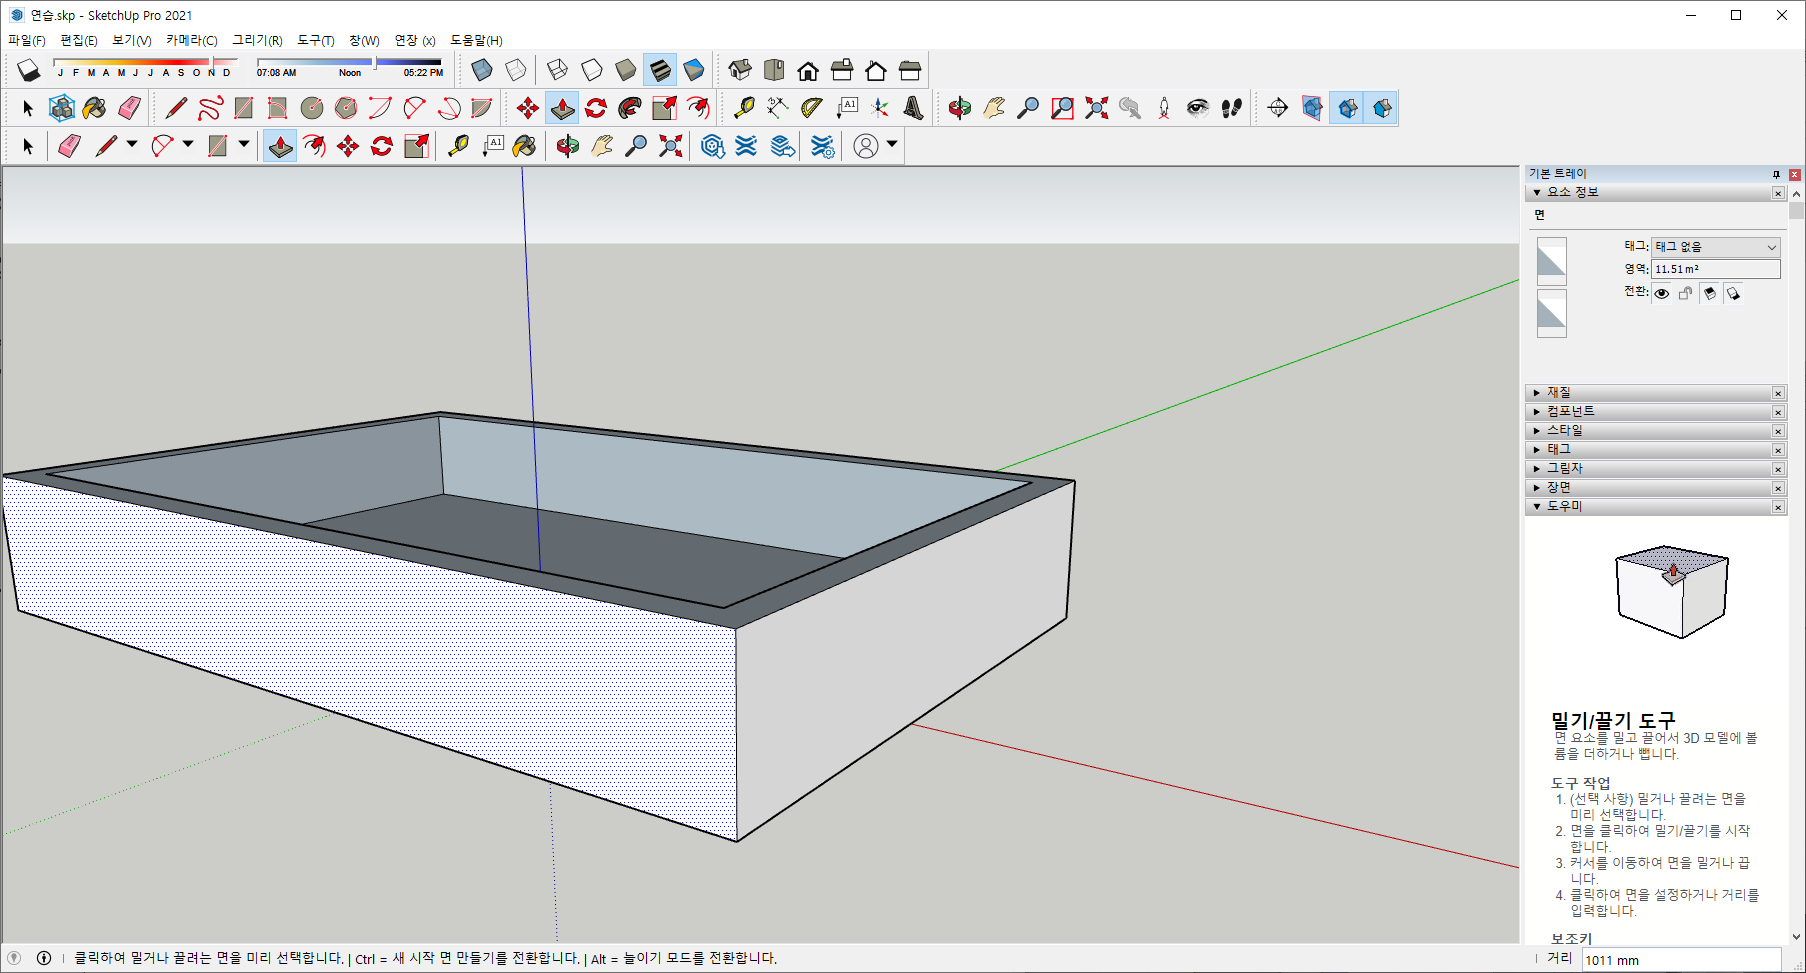Image resolution: width=1806 pixels, height=973 pixels.
Task: Open the 그리기(R) menu
Action: click(x=257, y=41)
